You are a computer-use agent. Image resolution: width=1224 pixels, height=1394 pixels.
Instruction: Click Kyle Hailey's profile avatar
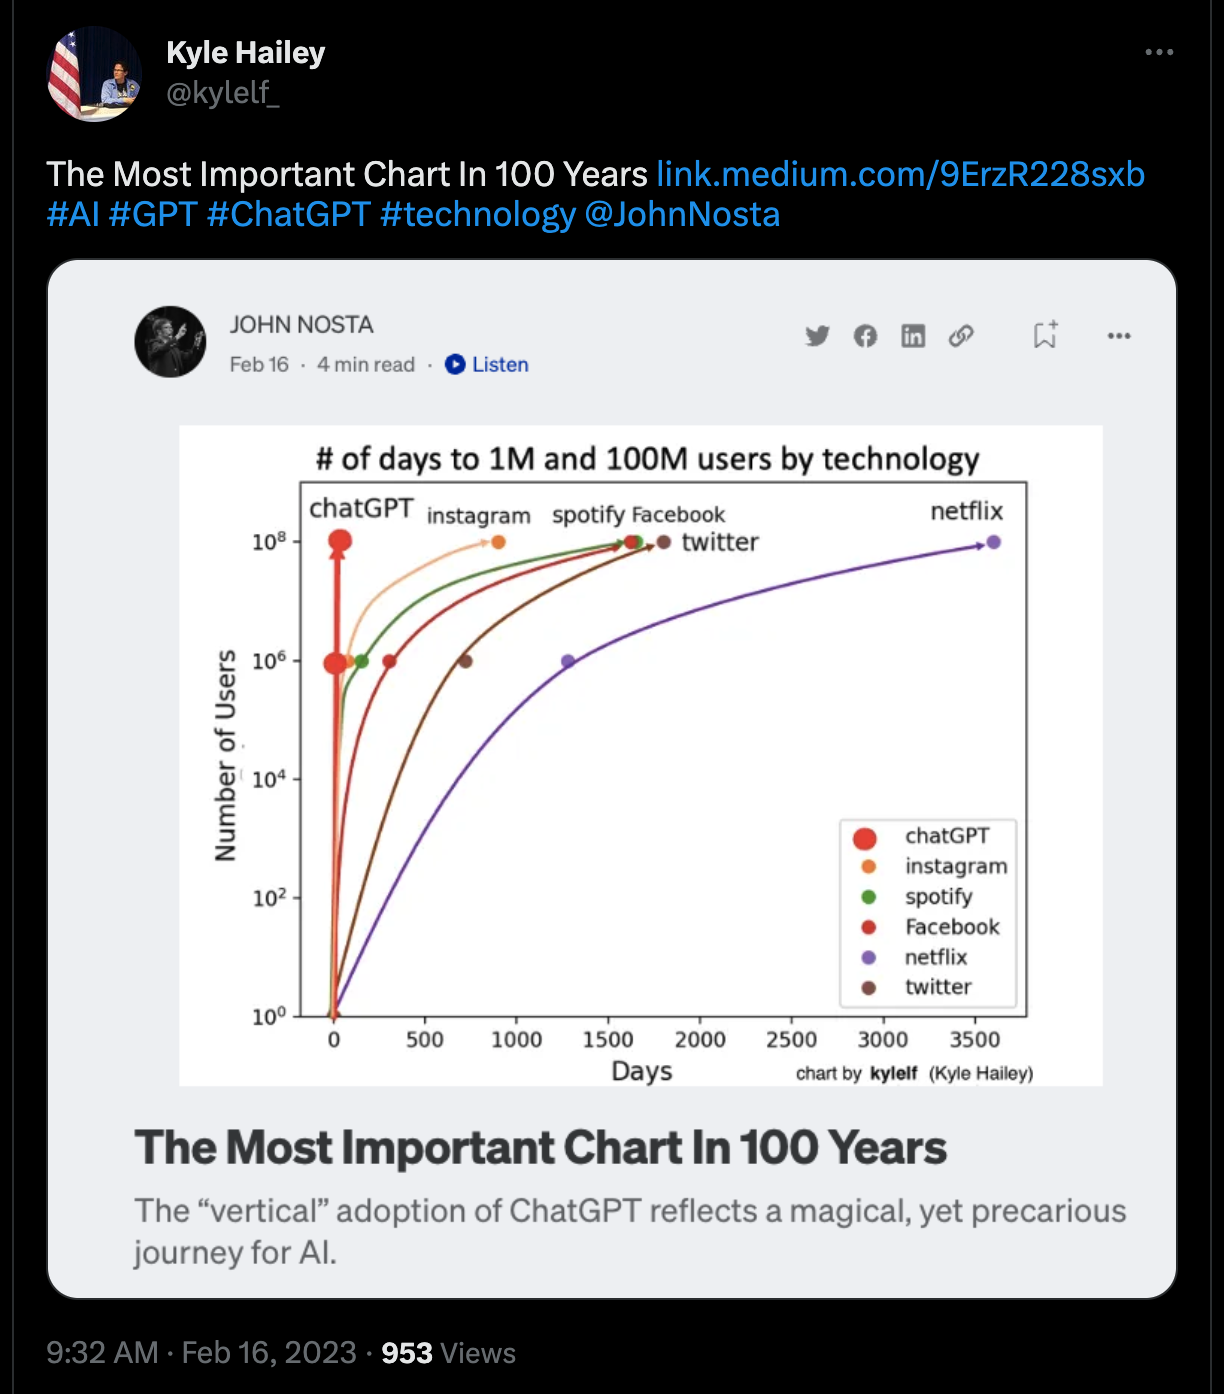[95, 74]
